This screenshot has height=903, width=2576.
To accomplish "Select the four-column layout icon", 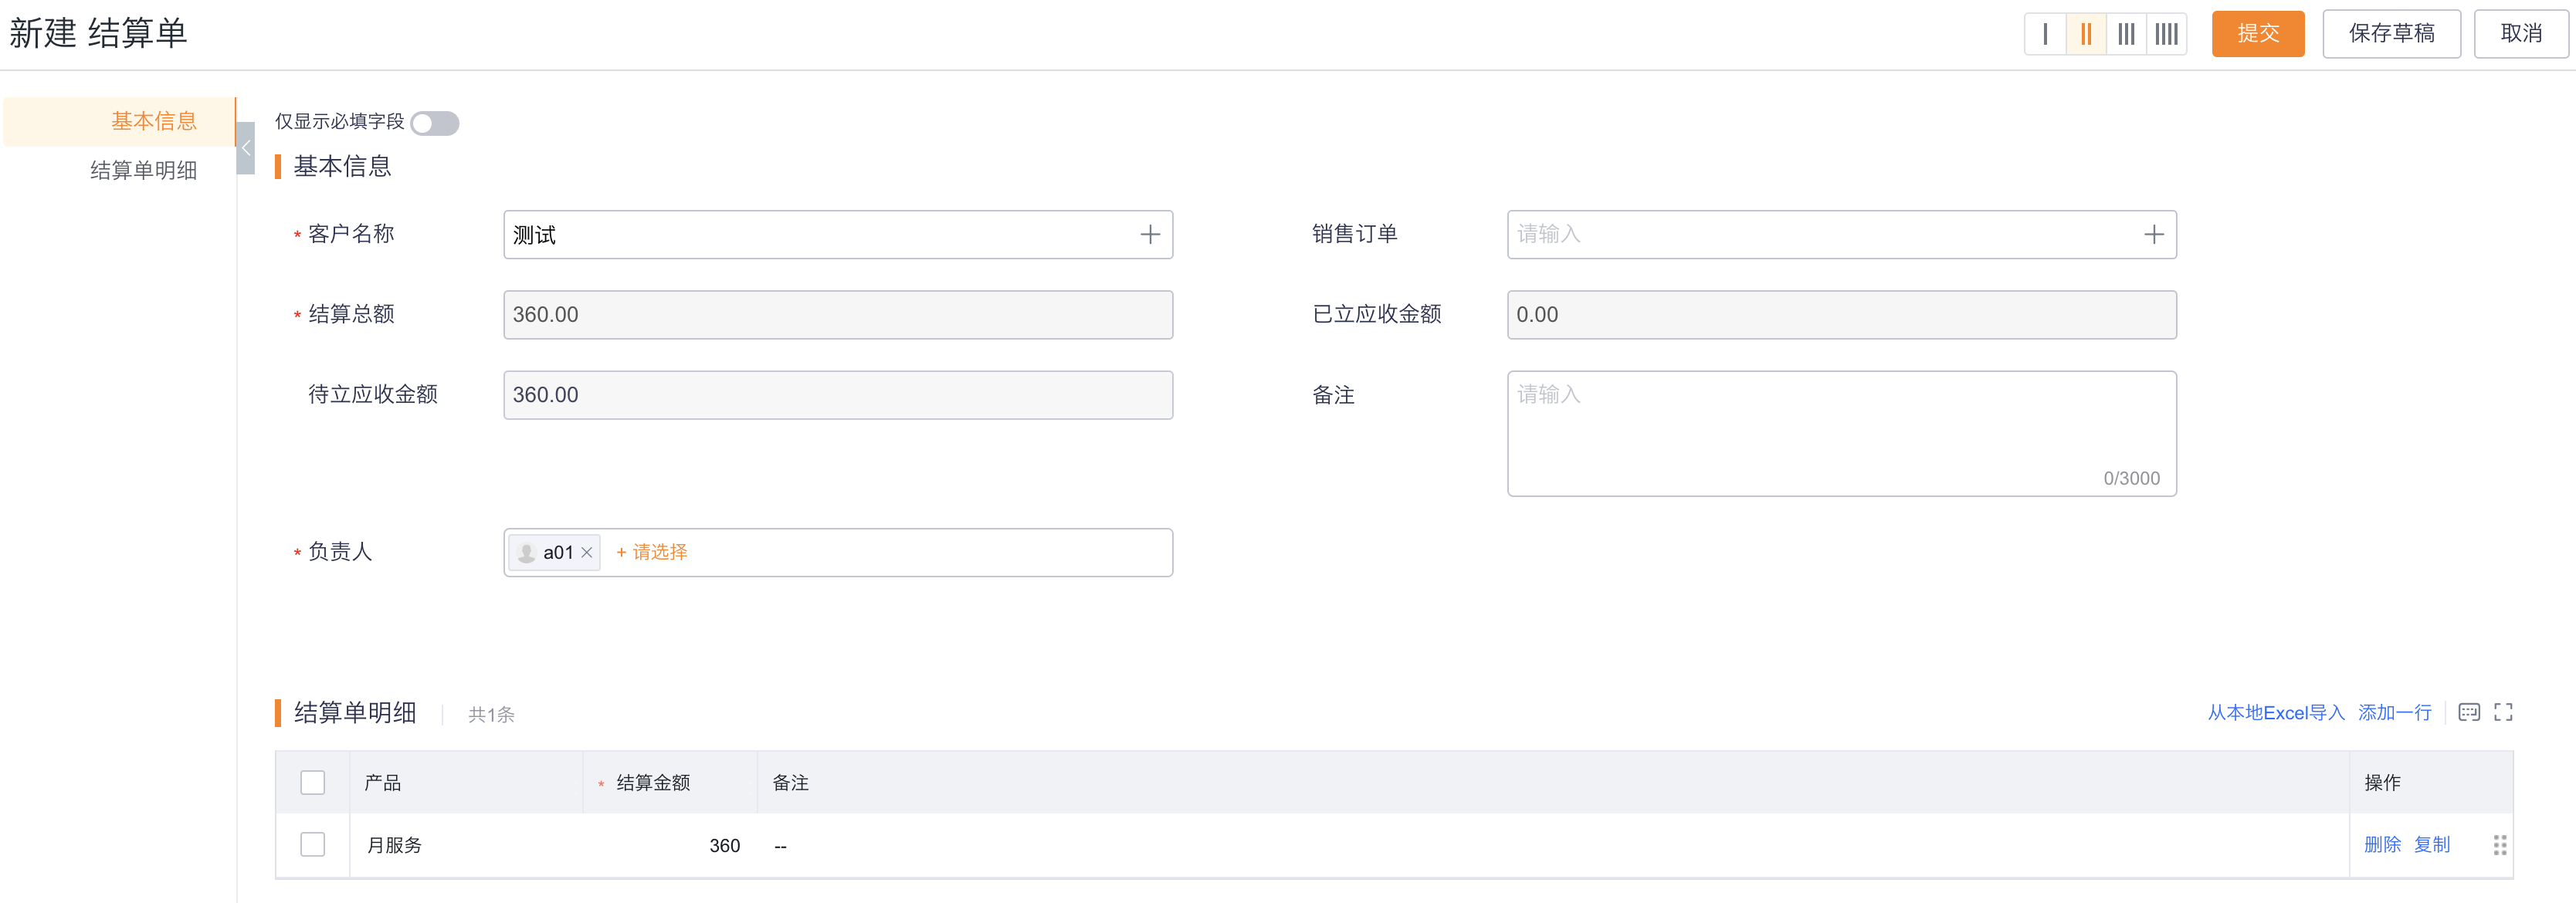I will tap(2166, 34).
